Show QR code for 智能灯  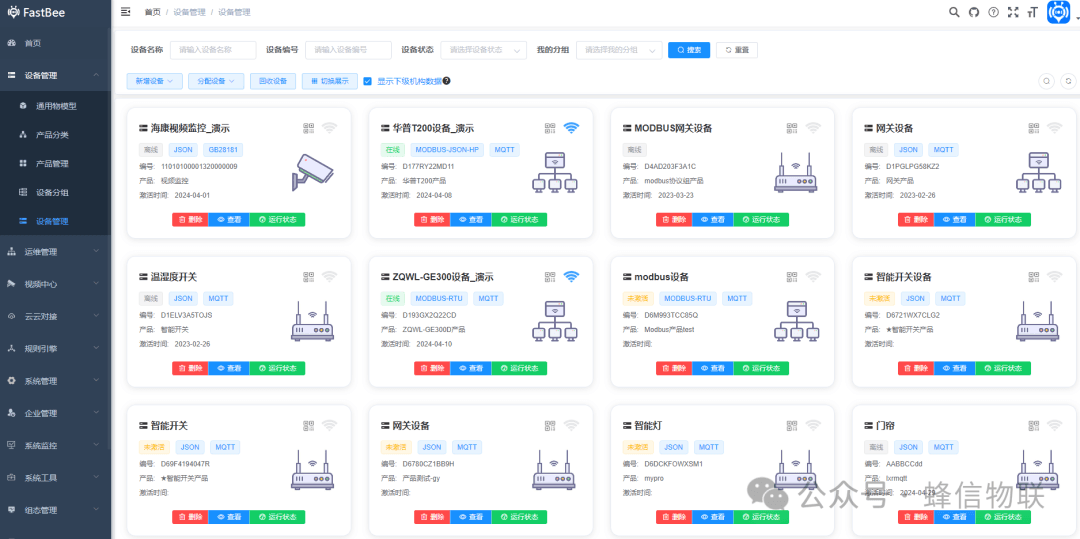pyautogui.click(x=792, y=425)
